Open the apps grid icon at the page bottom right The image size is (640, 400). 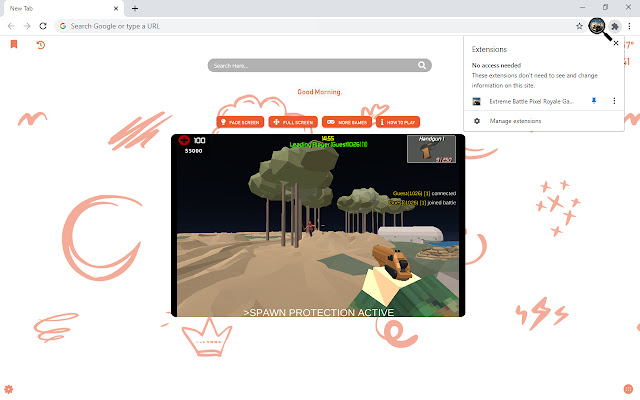point(628,389)
